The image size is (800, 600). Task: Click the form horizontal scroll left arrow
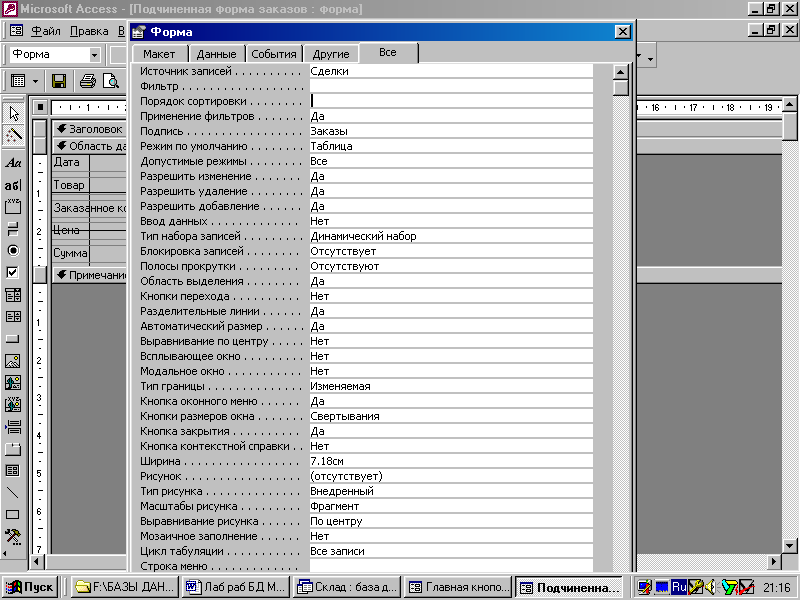(x=36, y=562)
